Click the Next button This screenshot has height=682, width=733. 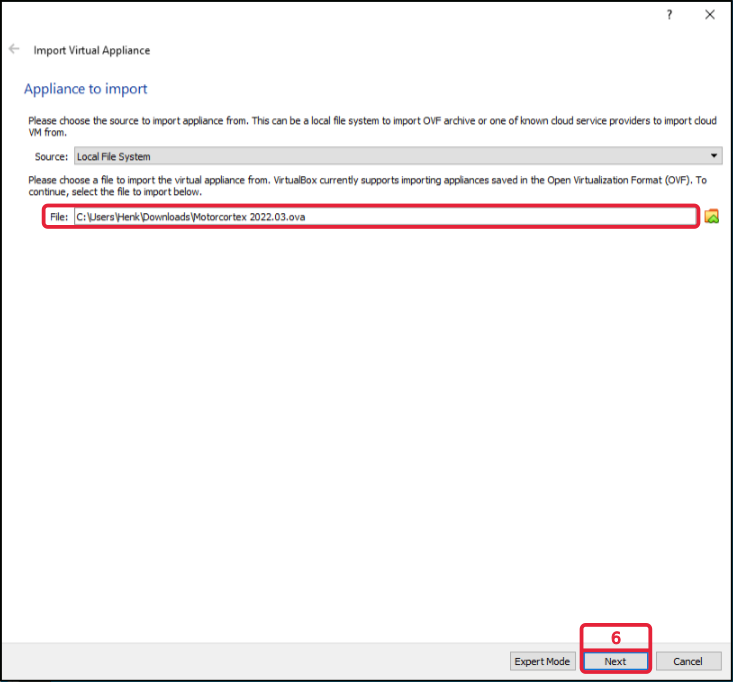615,661
